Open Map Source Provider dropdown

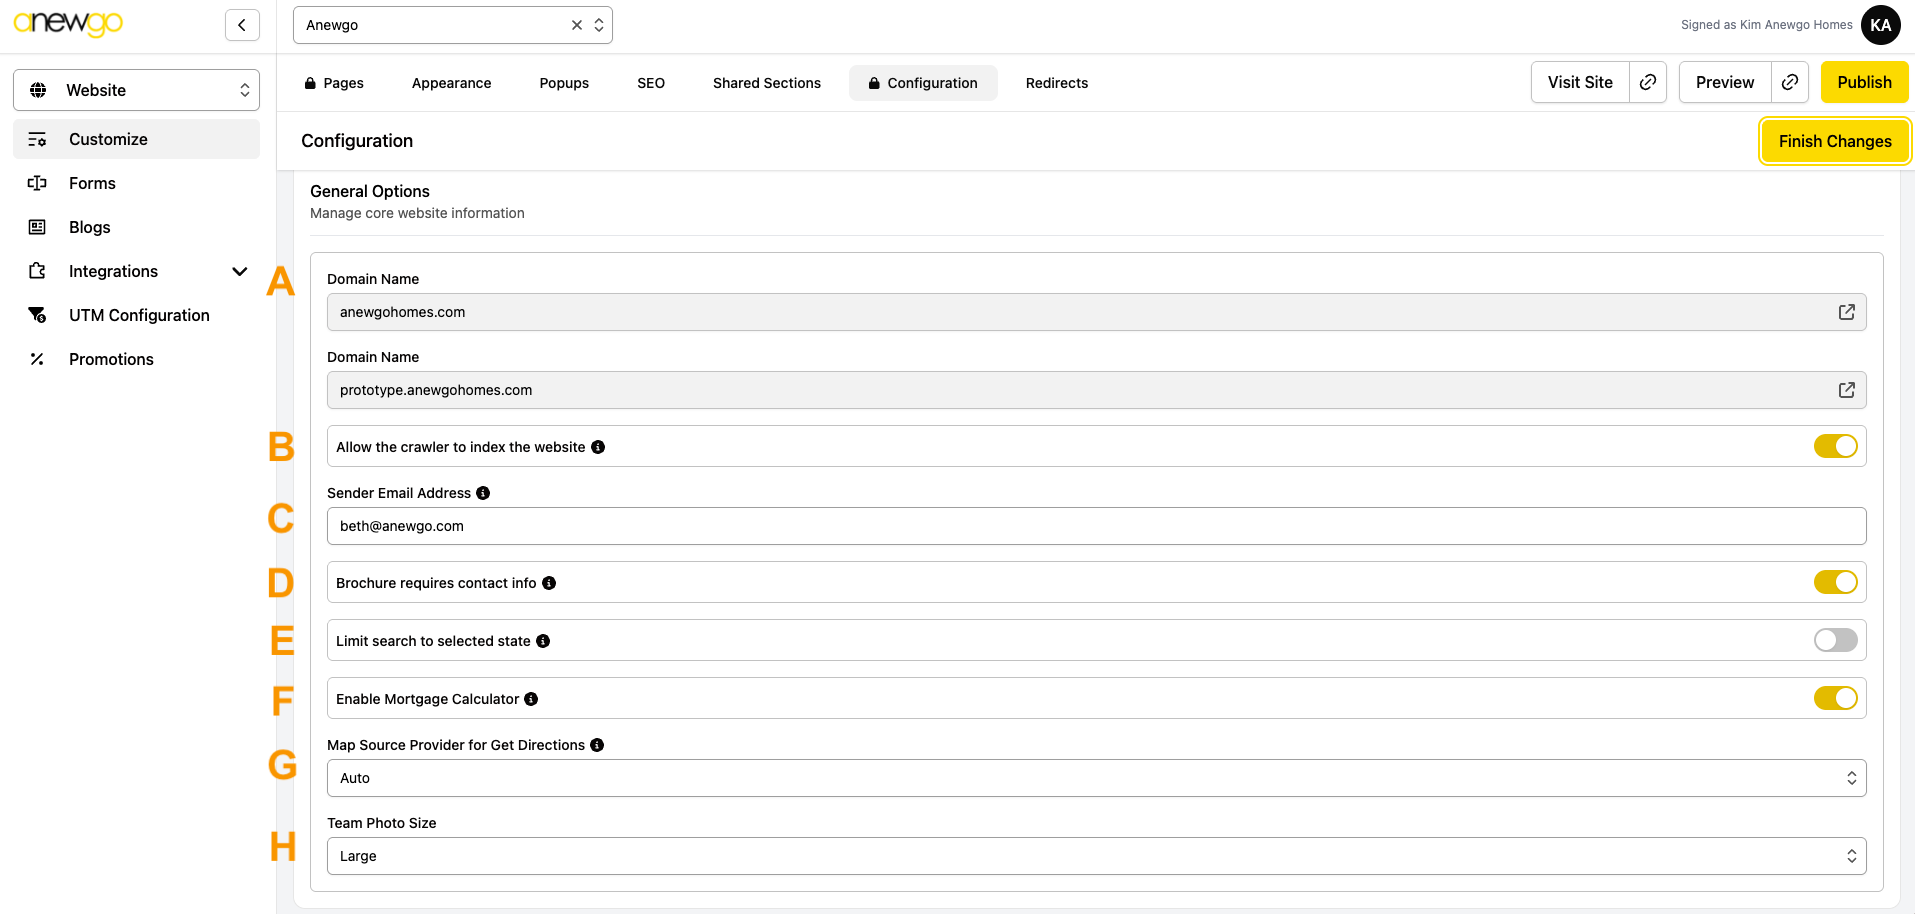coord(1095,778)
